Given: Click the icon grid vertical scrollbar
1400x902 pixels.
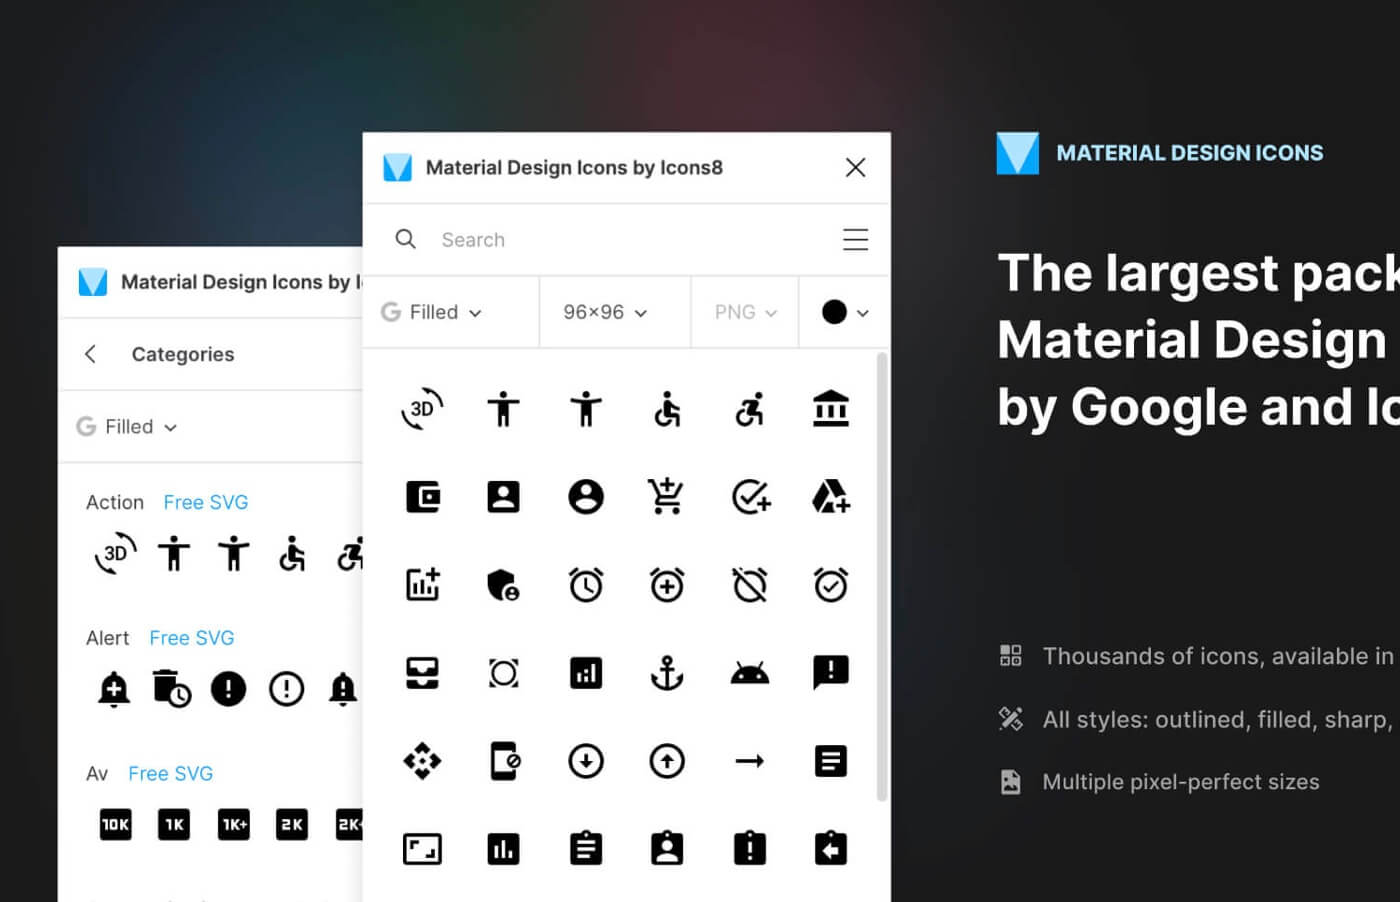Looking at the screenshot, I should click(881, 576).
